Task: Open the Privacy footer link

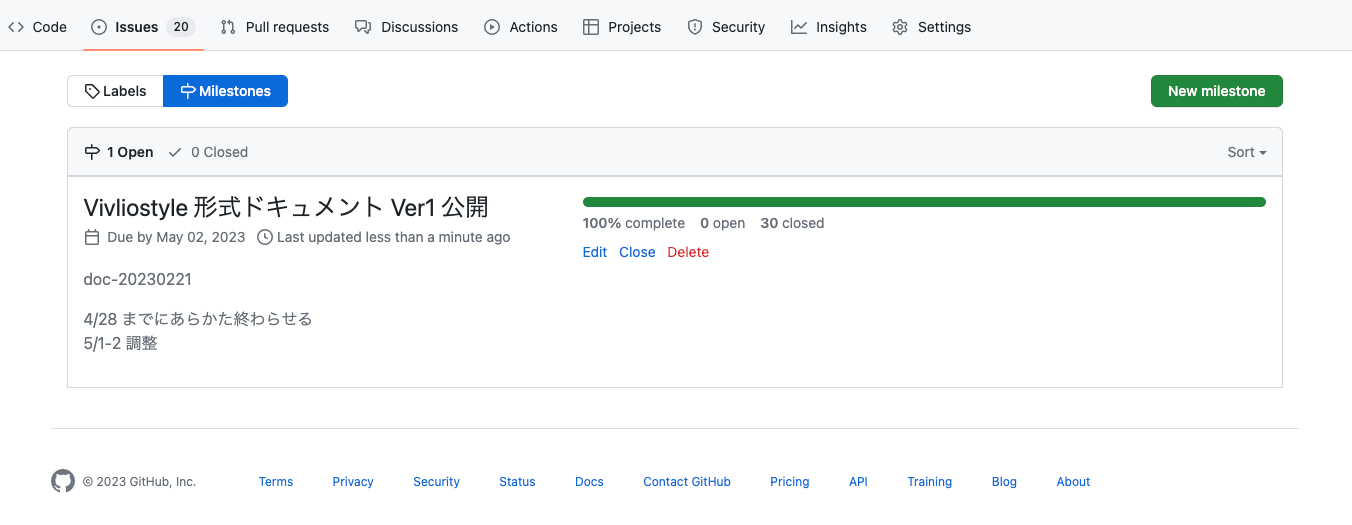Action: [353, 482]
